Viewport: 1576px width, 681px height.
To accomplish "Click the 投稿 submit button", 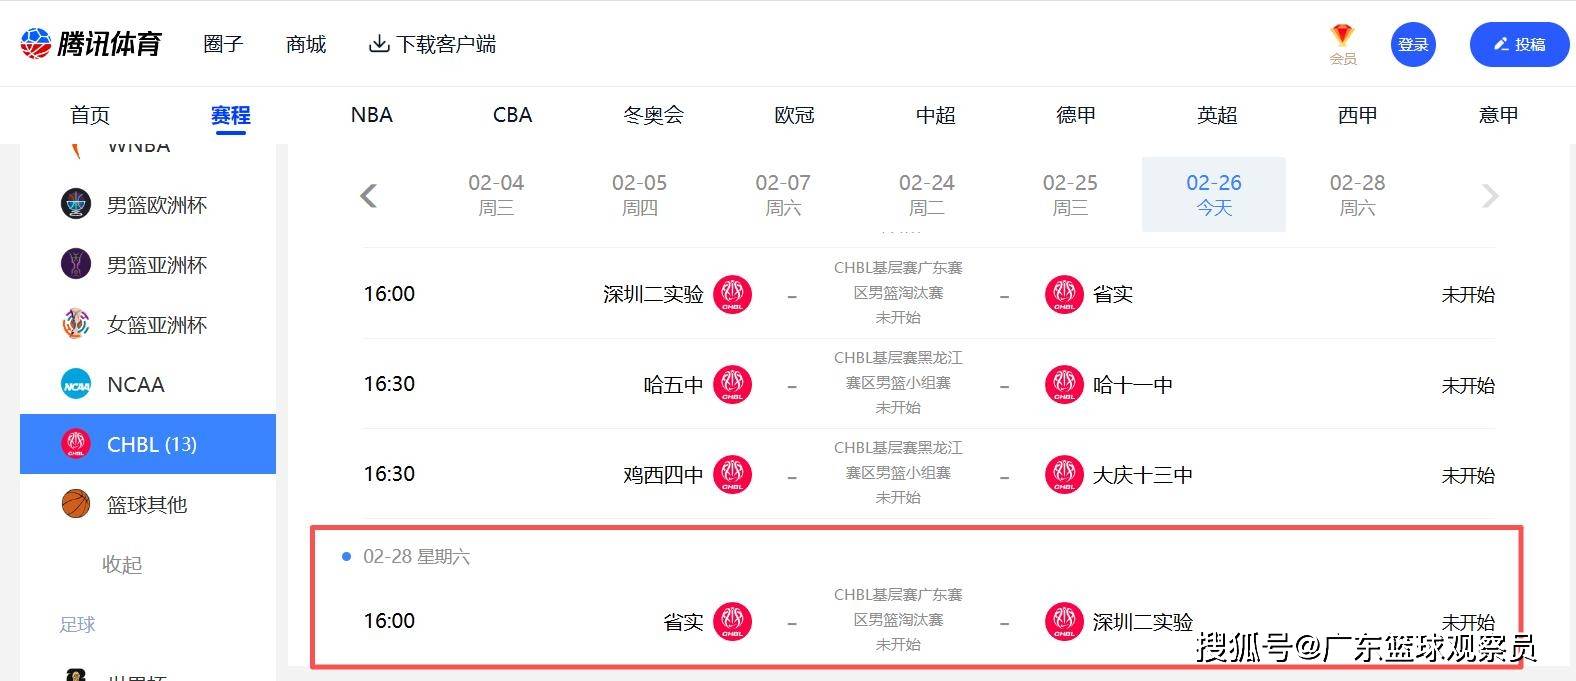I will (1519, 45).
